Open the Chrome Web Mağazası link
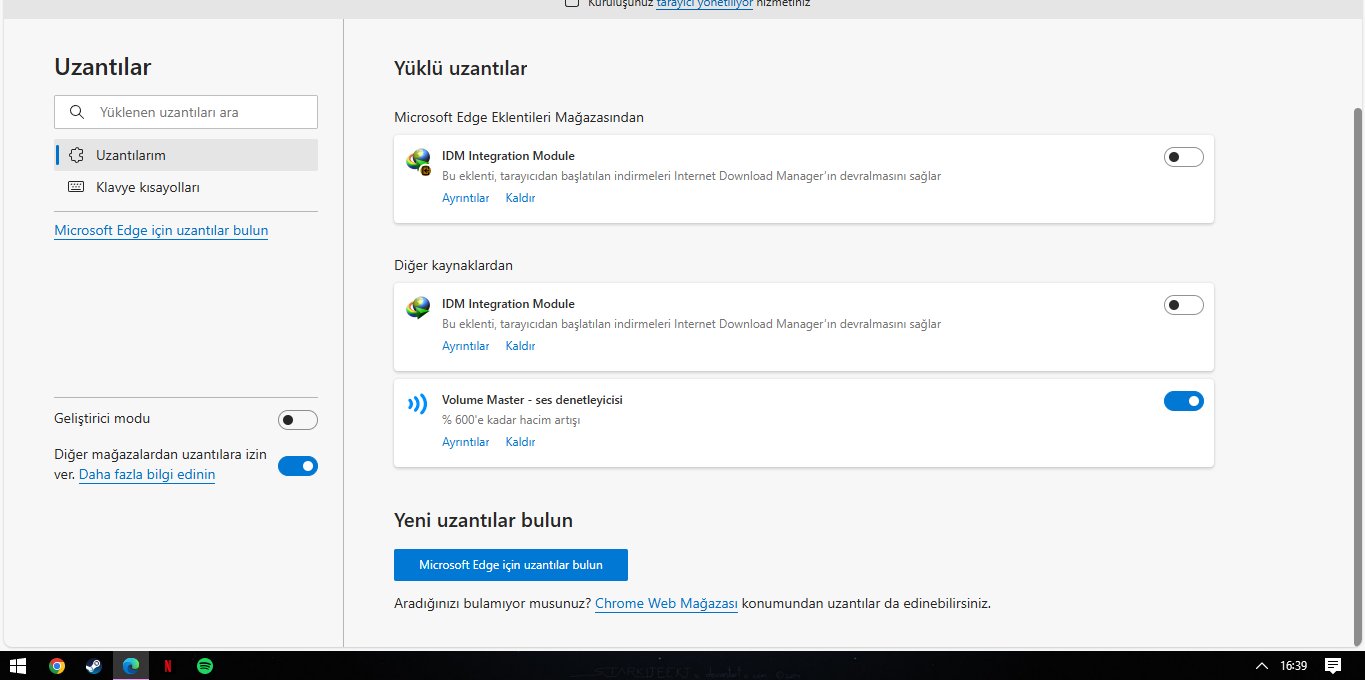 pos(666,604)
